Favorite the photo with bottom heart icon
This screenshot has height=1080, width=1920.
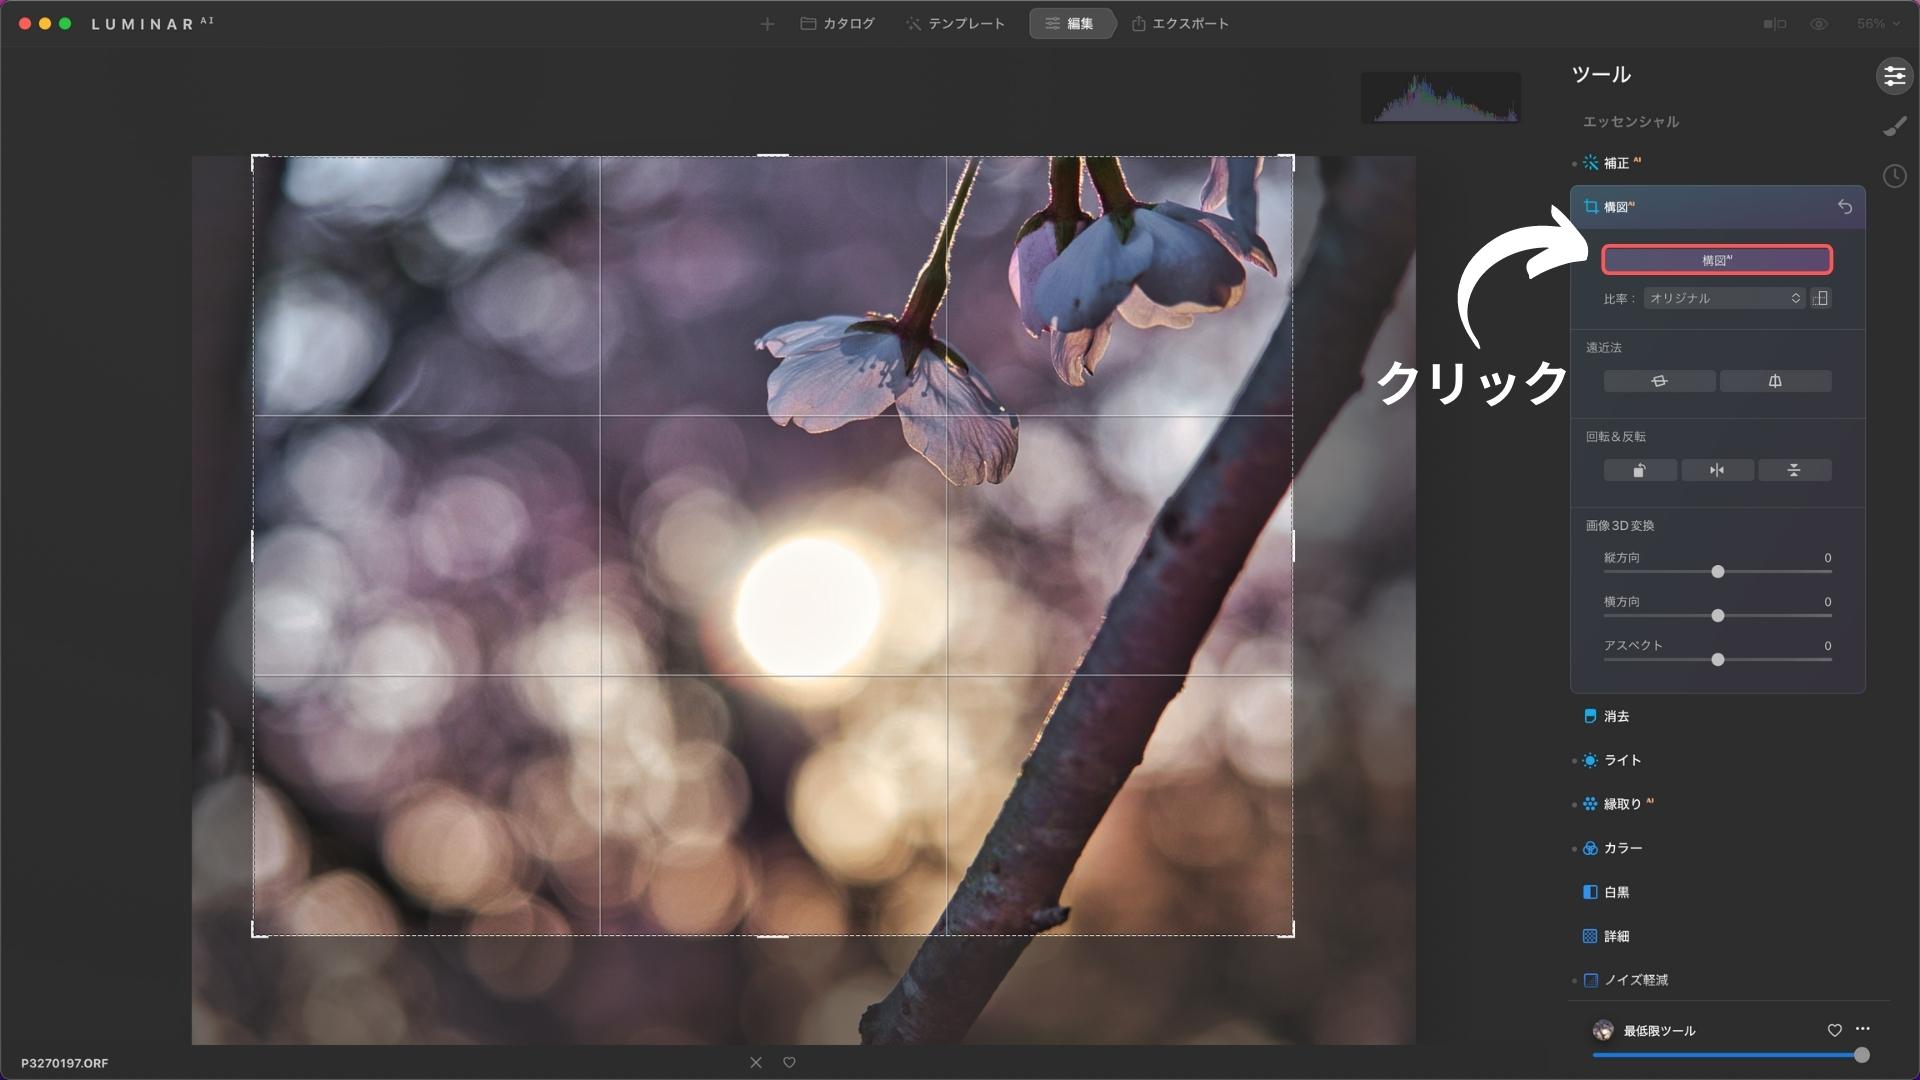tap(789, 1062)
